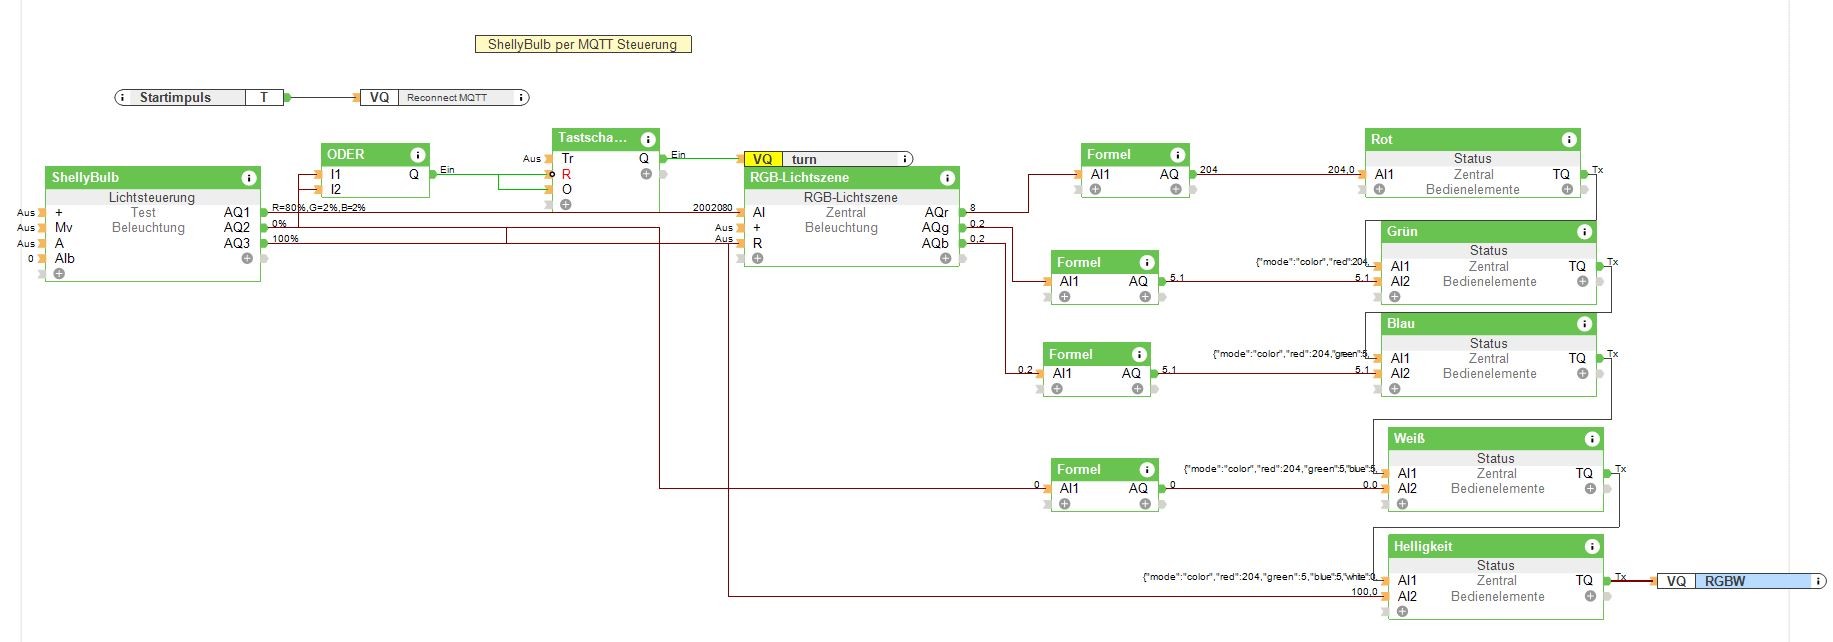Expand ShellyBulb inputs with plus button
Viewport: 1833px width, 642px height.
59,274
